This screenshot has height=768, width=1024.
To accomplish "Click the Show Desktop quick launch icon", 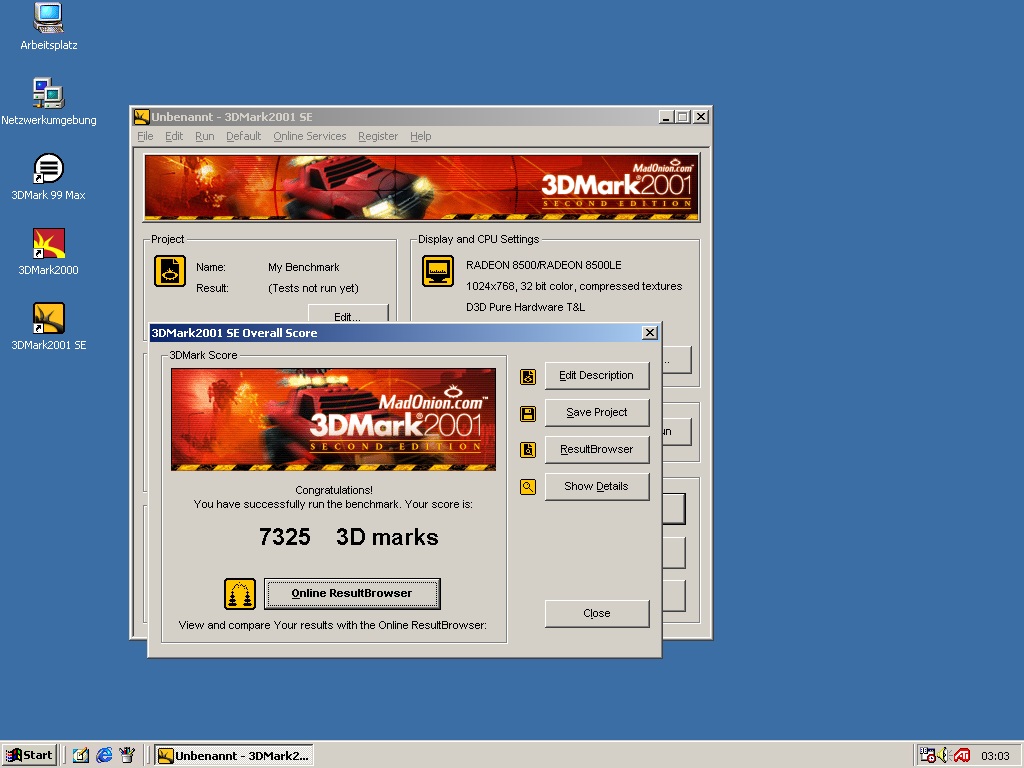I will point(80,756).
